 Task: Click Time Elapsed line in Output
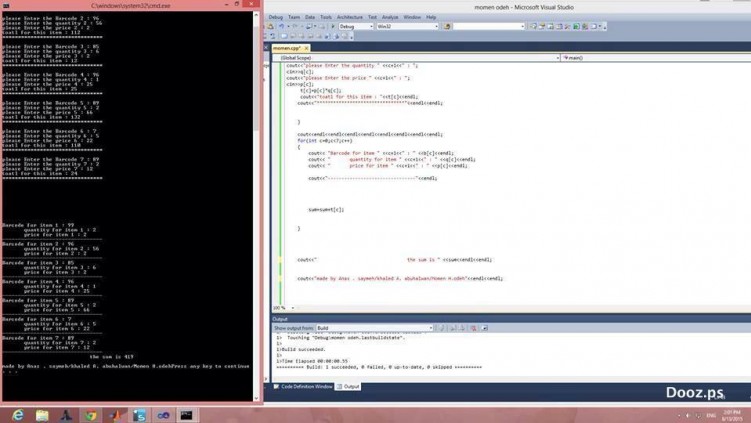(312, 361)
